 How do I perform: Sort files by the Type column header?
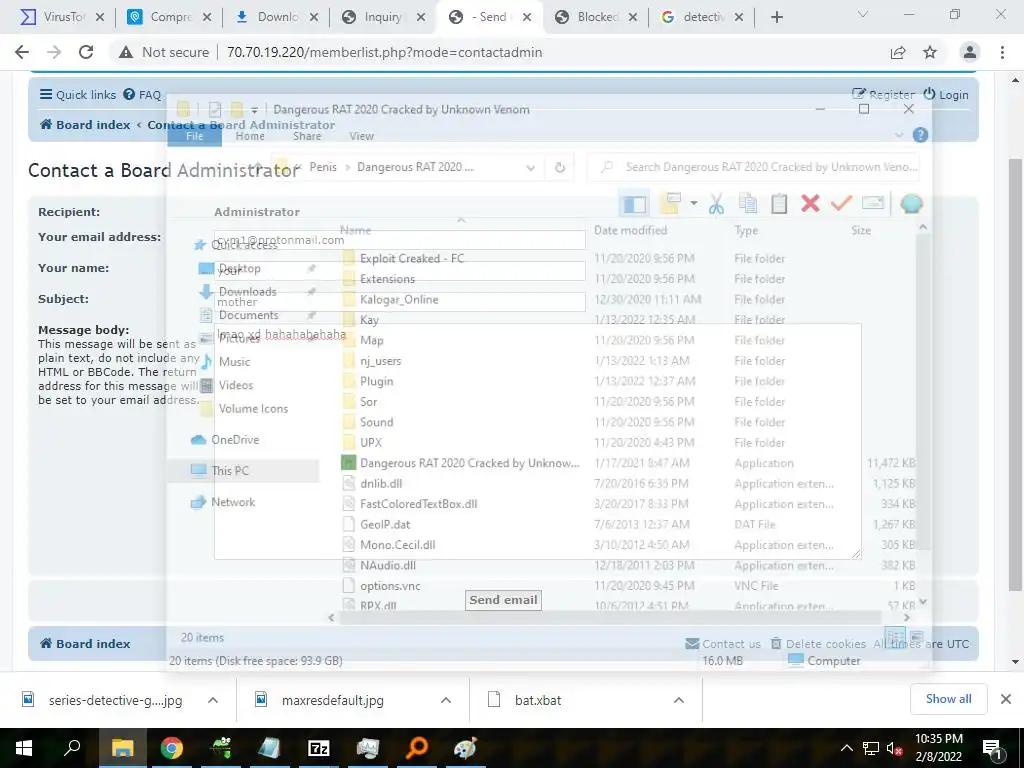[746, 231]
